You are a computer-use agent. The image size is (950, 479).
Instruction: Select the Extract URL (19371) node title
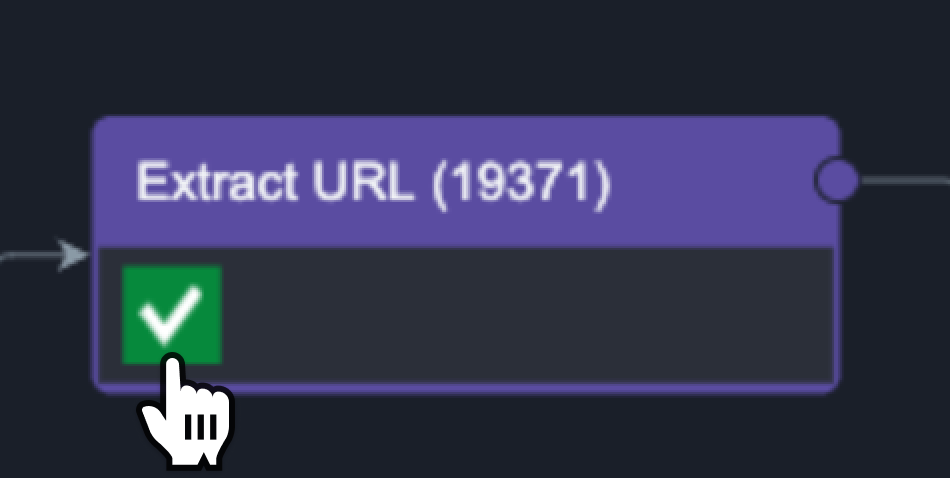pyautogui.click(x=372, y=182)
